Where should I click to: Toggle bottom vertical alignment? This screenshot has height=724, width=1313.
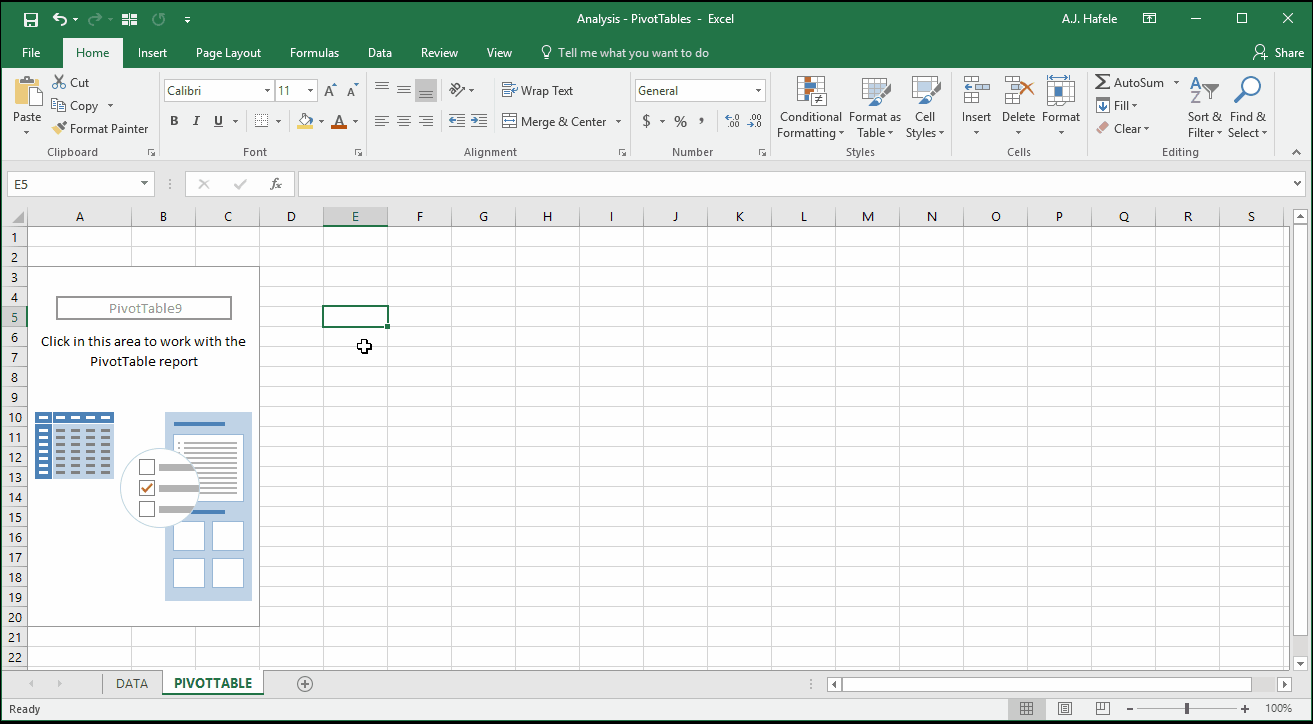point(426,90)
